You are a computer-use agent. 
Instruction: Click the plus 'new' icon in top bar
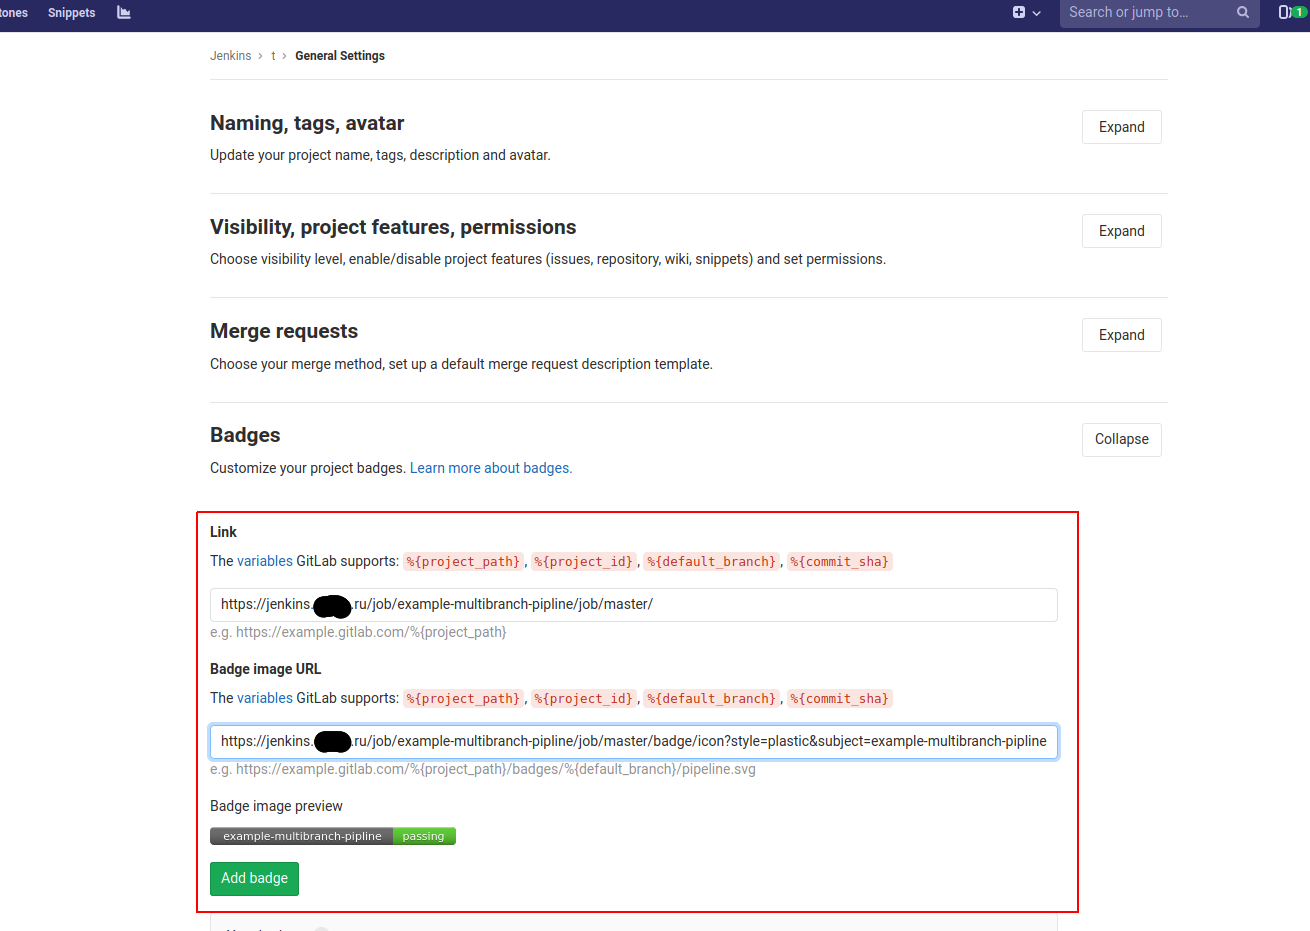click(1019, 13)
